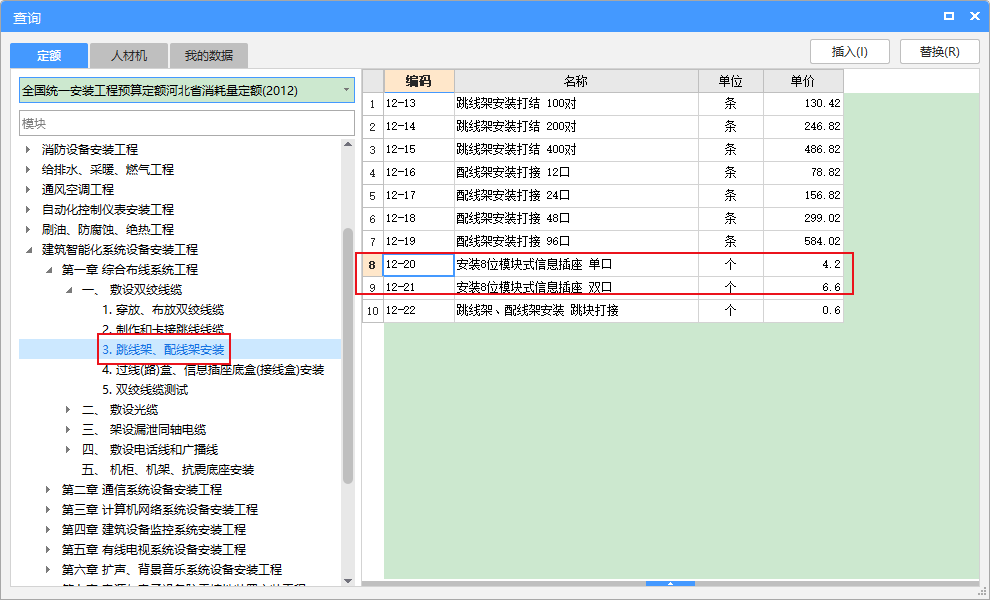Click tree scrollbar down arrow
Viewport: 990px width, 600px height.
point(348,581)
